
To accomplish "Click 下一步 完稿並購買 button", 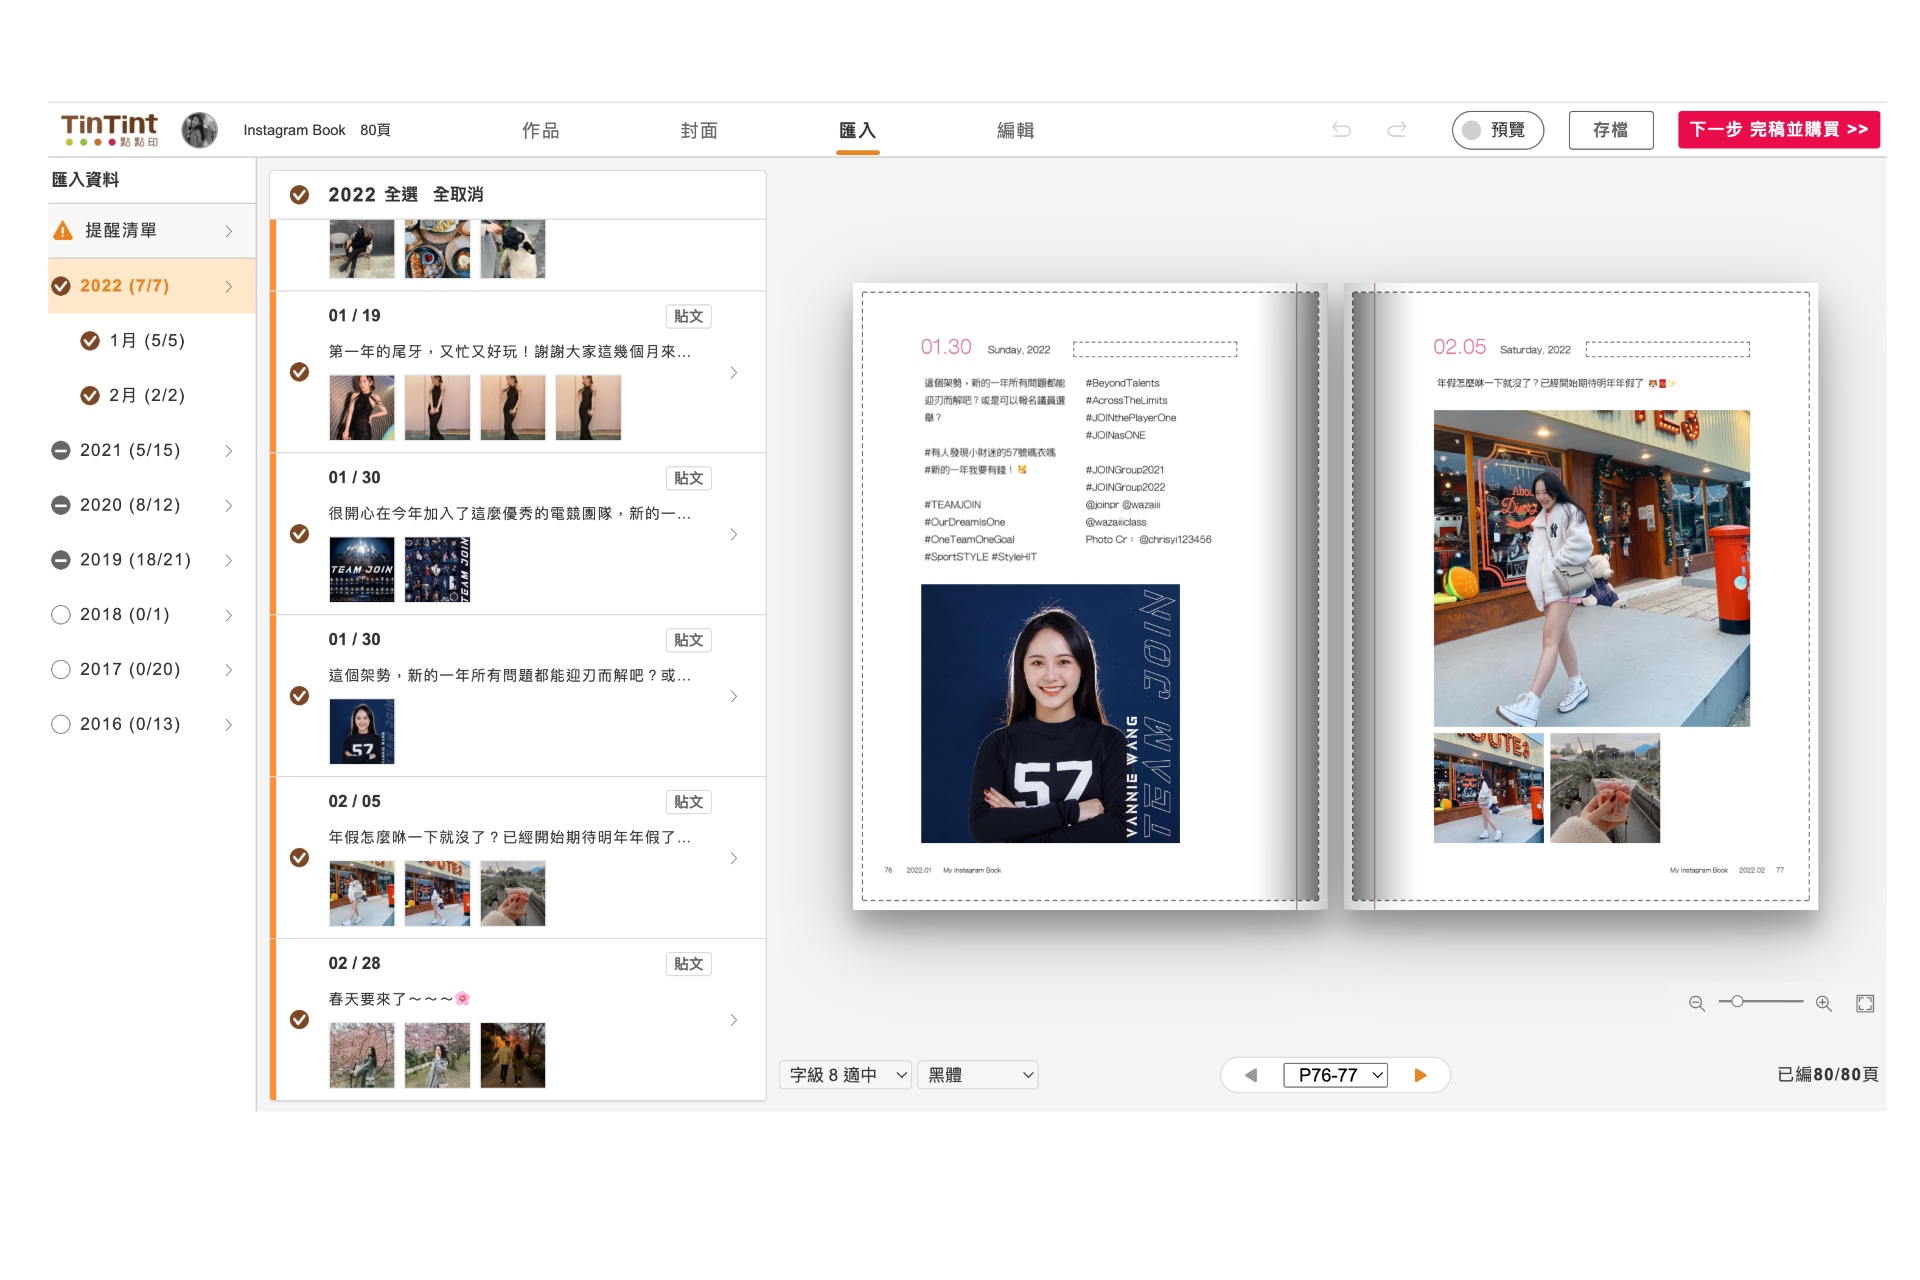I will click(x=1779, y=130).
